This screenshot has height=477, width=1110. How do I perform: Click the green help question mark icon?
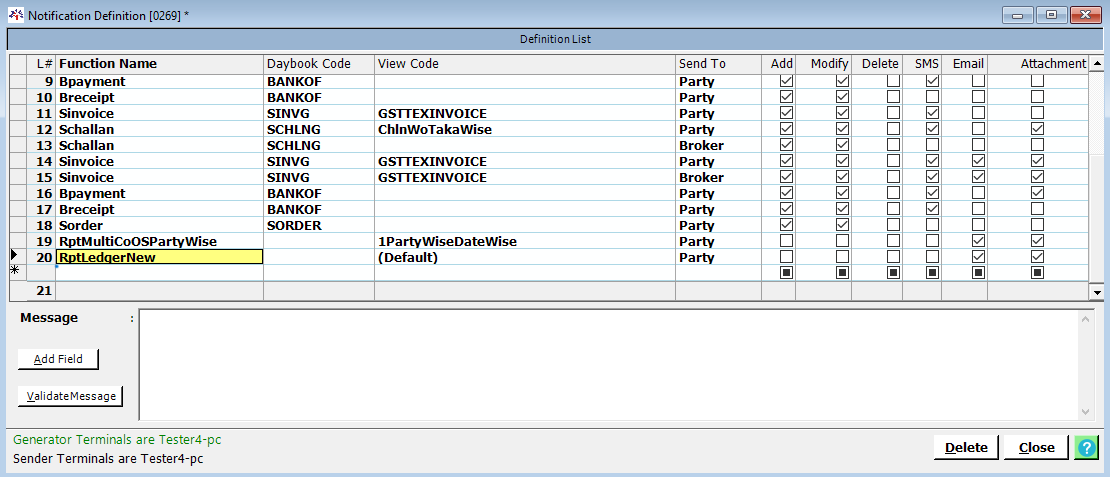click(x=1086, y=447)
